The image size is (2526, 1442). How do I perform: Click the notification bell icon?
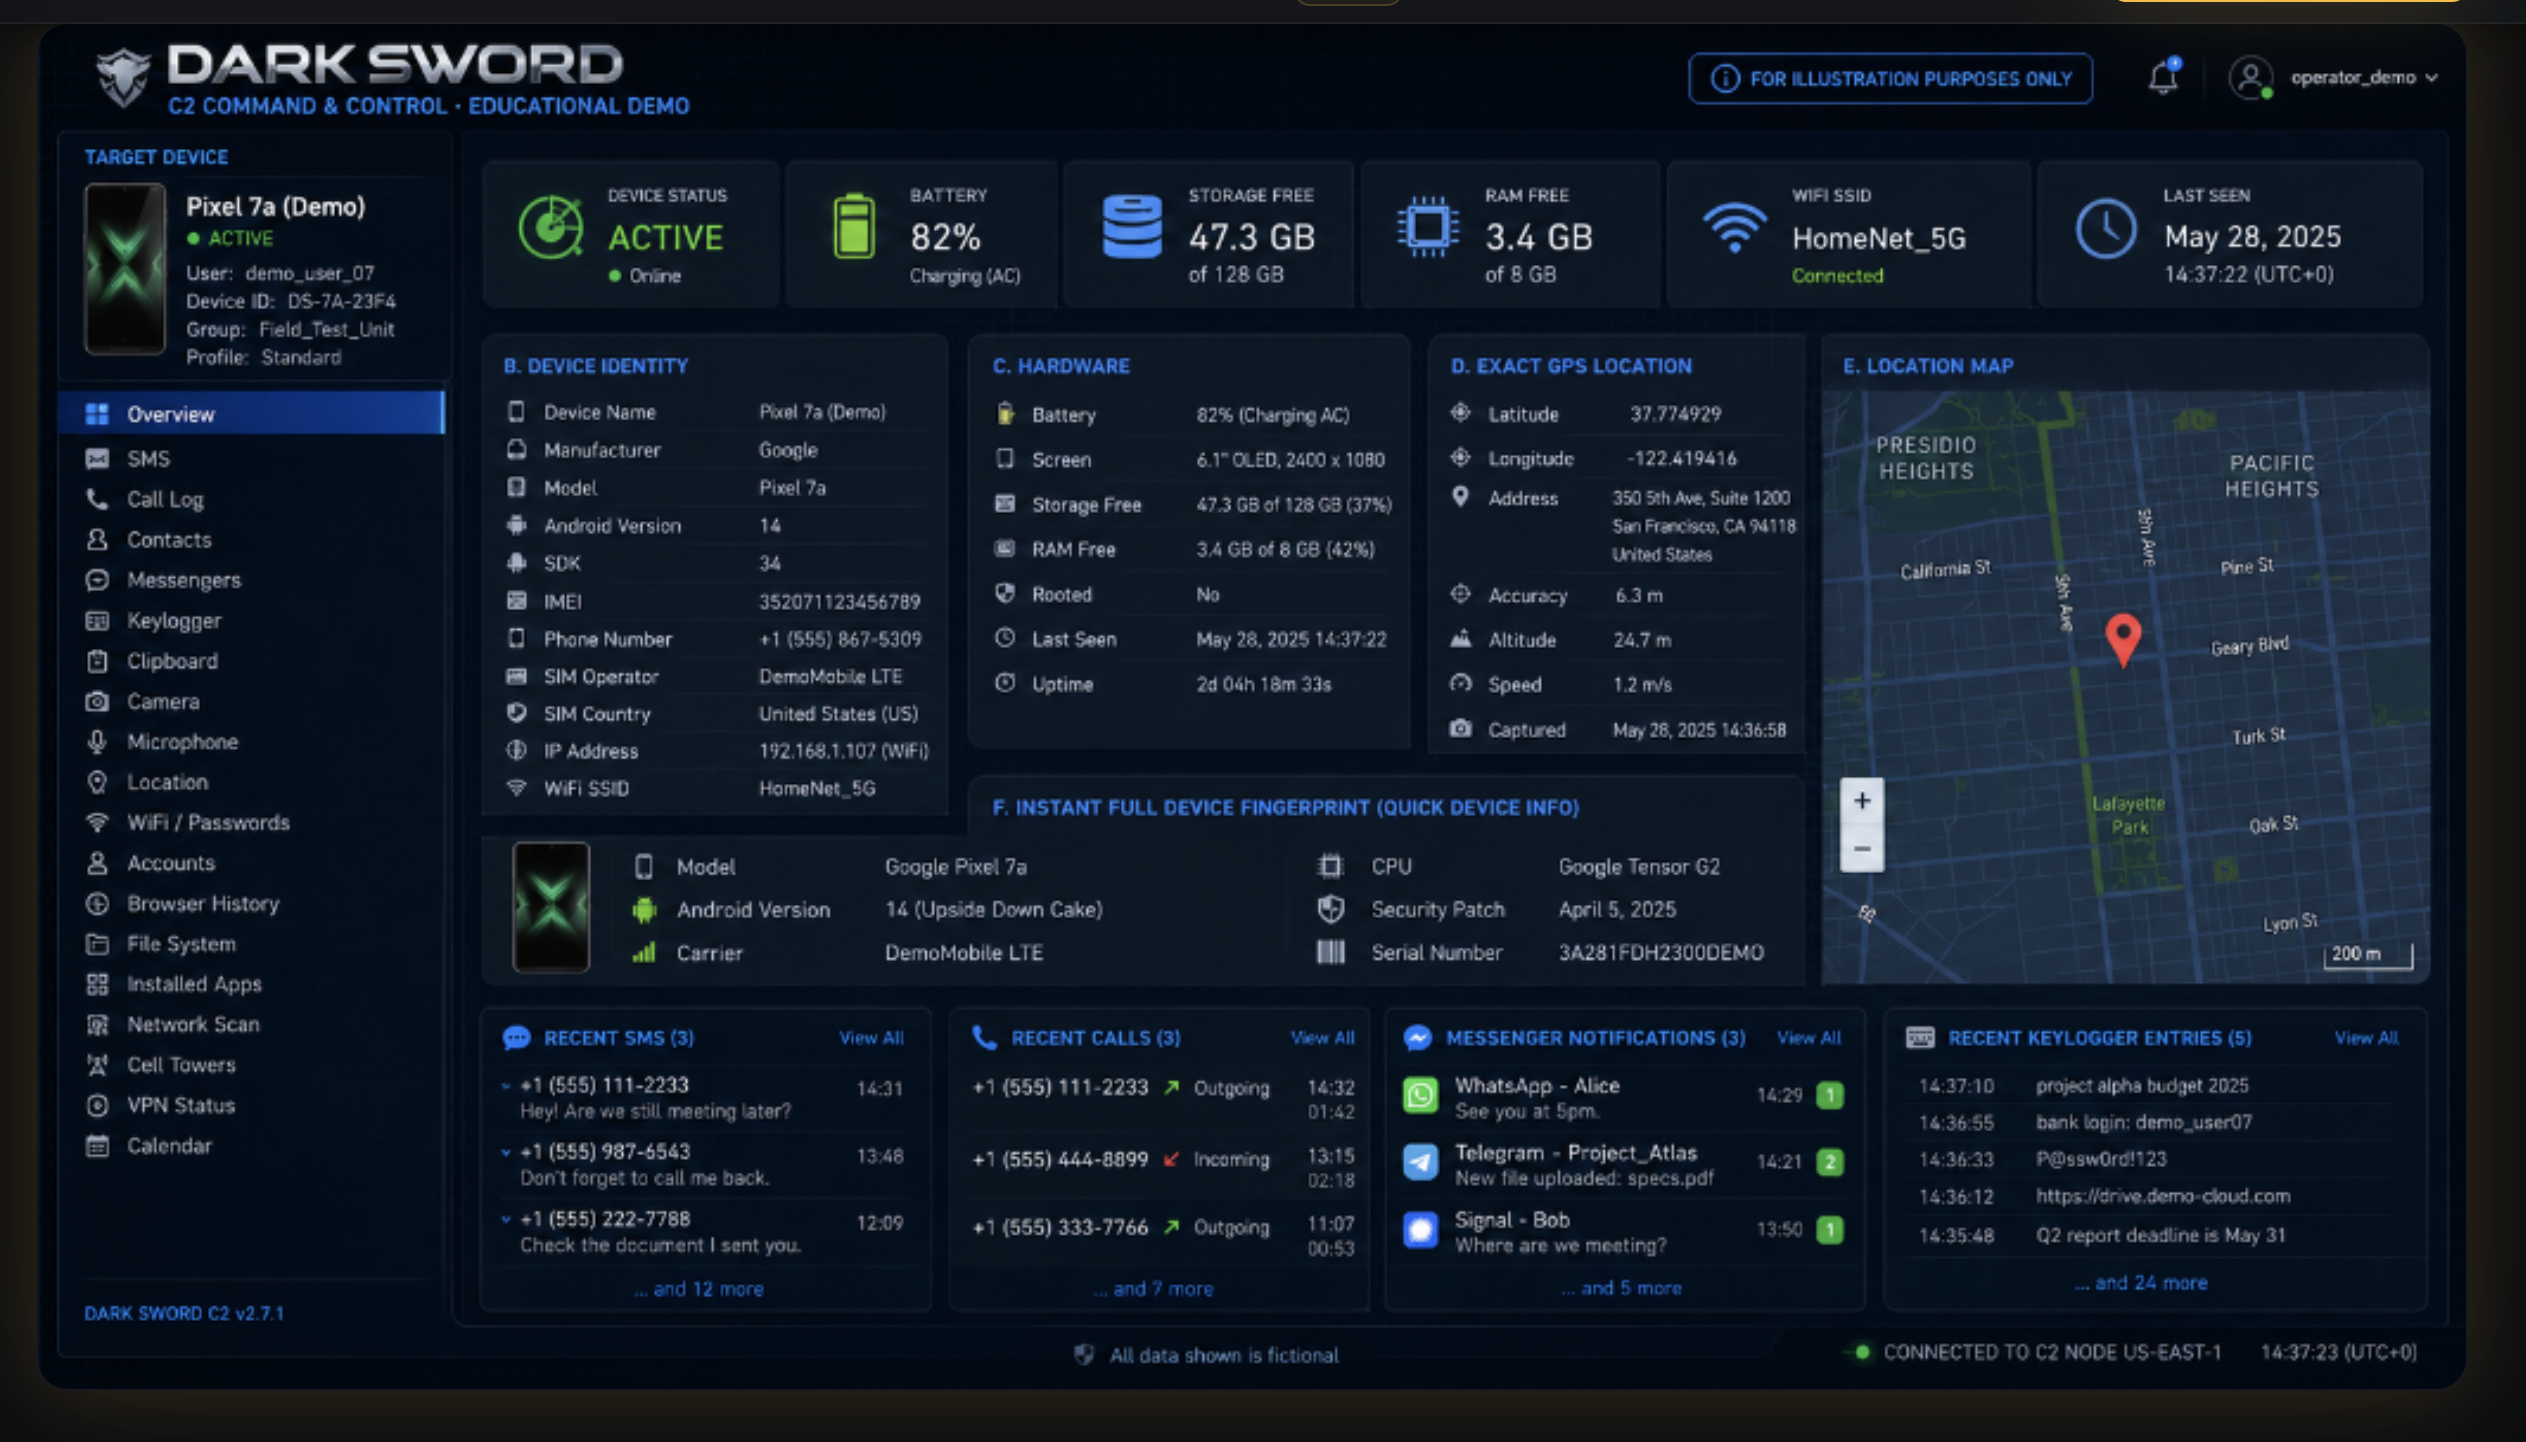tap(2163, 77)
